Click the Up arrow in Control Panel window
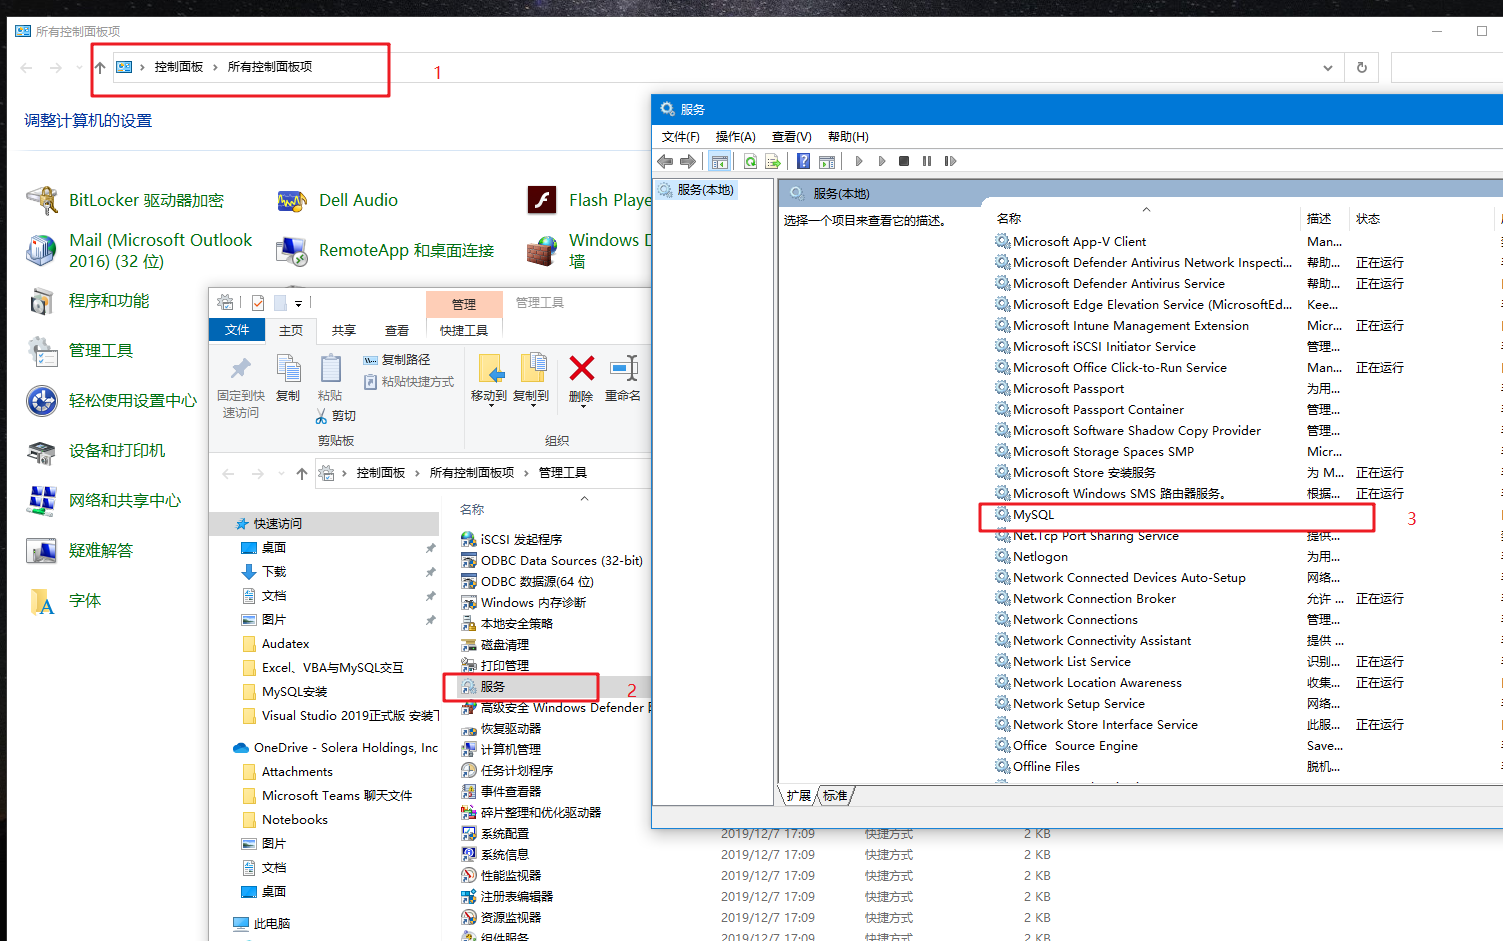Image resolution: width=1503 pixels, height=941 pixels. [99, 68]
